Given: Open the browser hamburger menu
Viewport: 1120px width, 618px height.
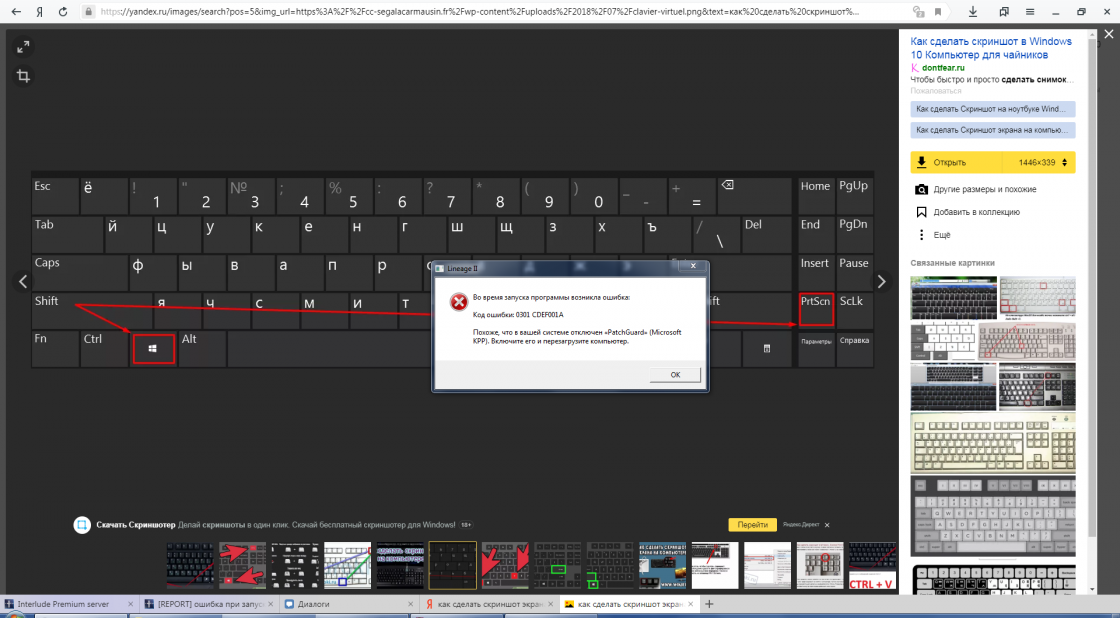Looking at the screenshot, I should pos(1031,12).
